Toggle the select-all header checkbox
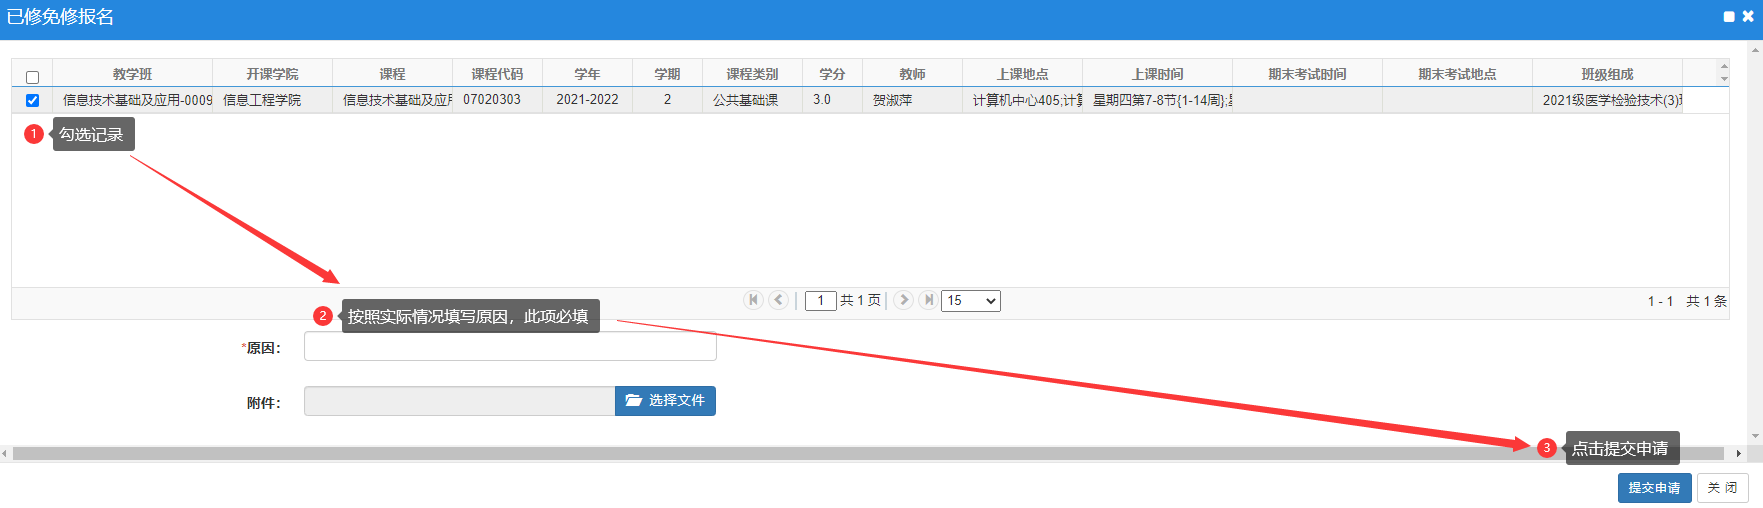1763x508 pixels. coord(32,77)
